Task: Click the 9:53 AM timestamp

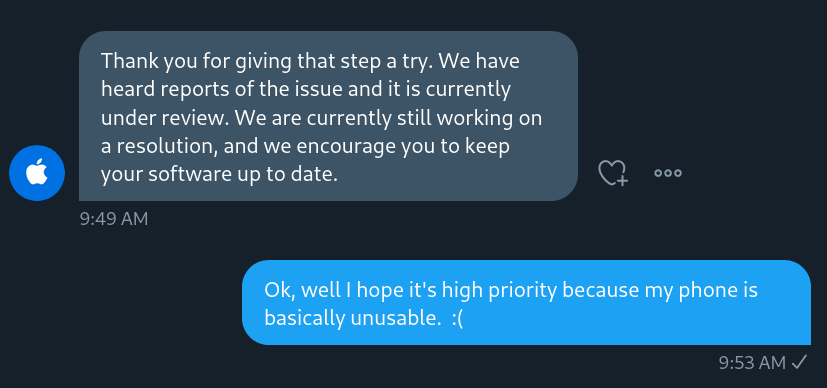Action: coord(753,363)
